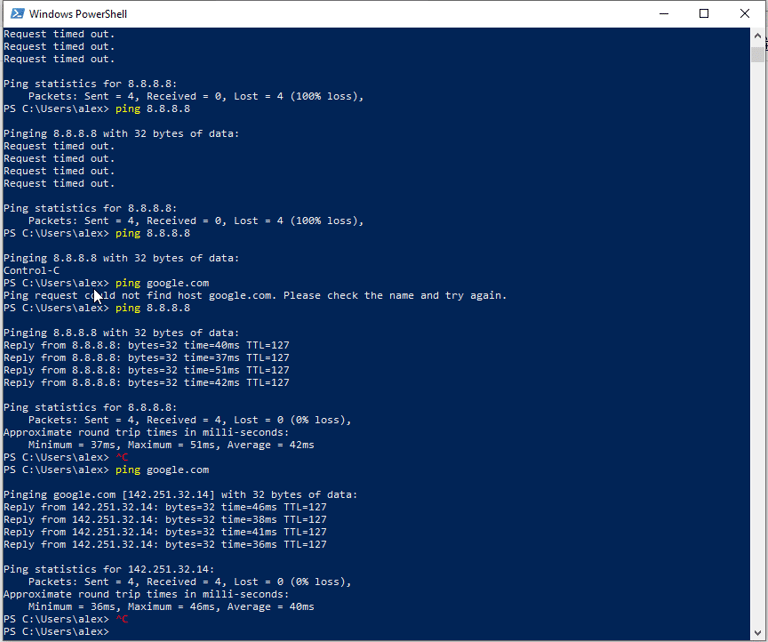The image size is (768, 642).
Task: Click the 'could not find host google.com' error line
Action: 255,295
